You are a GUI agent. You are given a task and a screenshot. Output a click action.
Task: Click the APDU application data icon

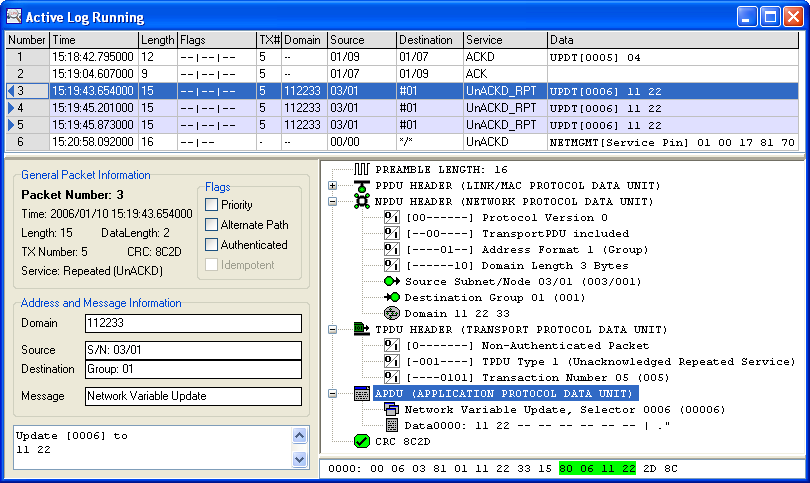point(361,393)
